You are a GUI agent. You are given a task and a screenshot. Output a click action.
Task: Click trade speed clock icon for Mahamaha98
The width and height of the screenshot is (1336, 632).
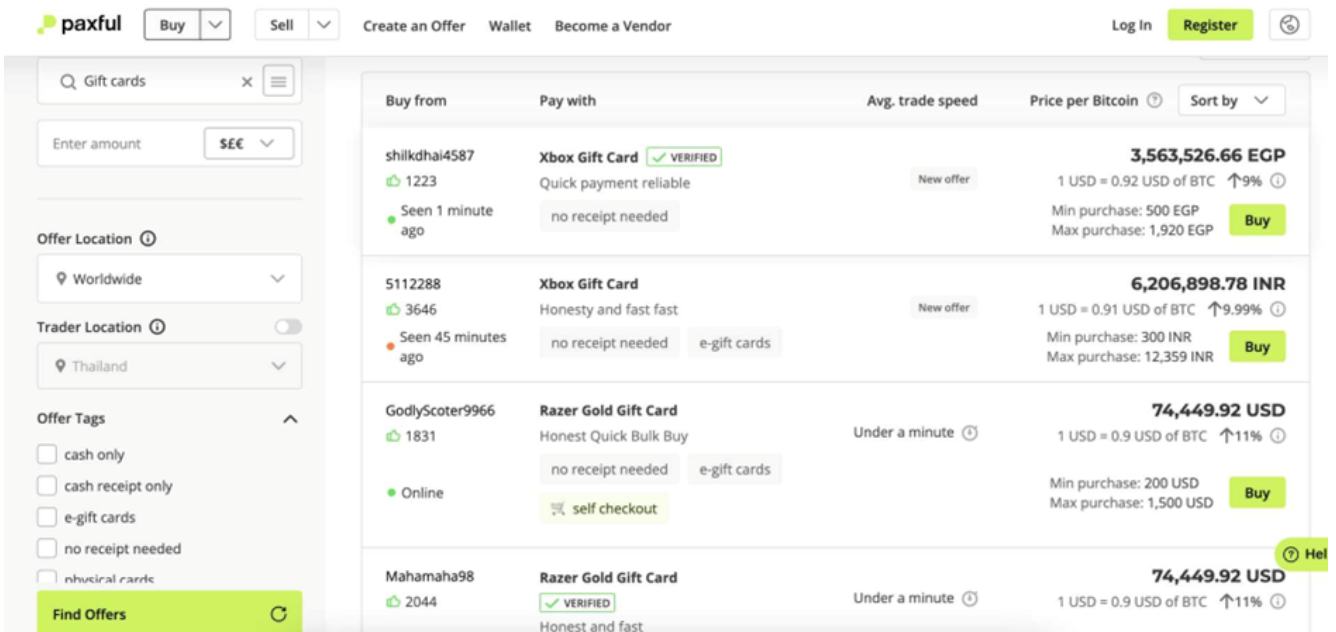point(969,599)
